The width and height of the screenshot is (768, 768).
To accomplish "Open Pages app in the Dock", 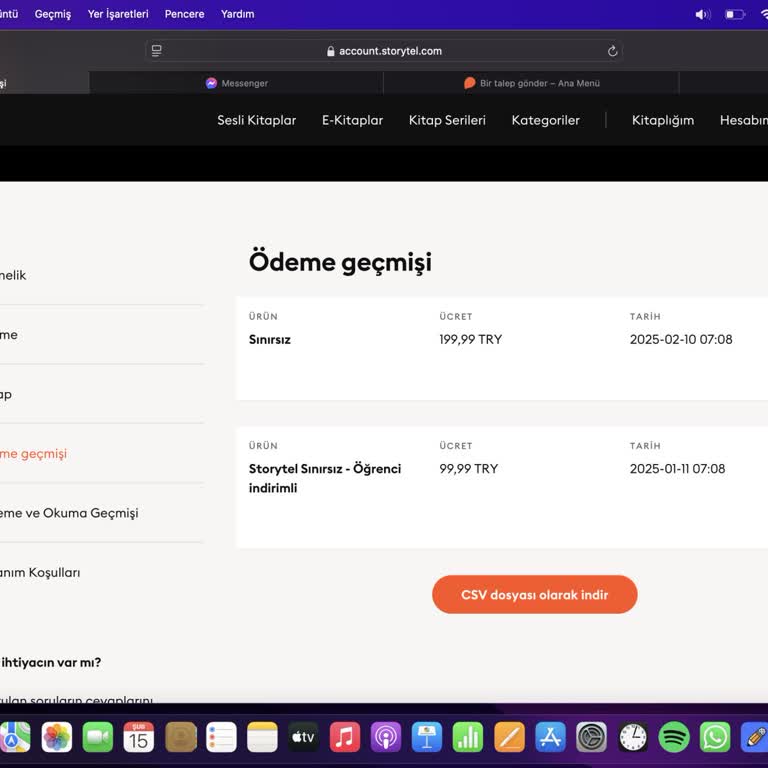I will (x=509, y=737).
